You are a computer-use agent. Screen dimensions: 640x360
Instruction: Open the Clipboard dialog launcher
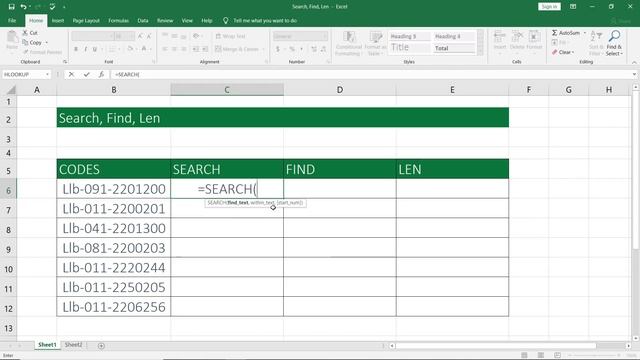pos(65,62)
